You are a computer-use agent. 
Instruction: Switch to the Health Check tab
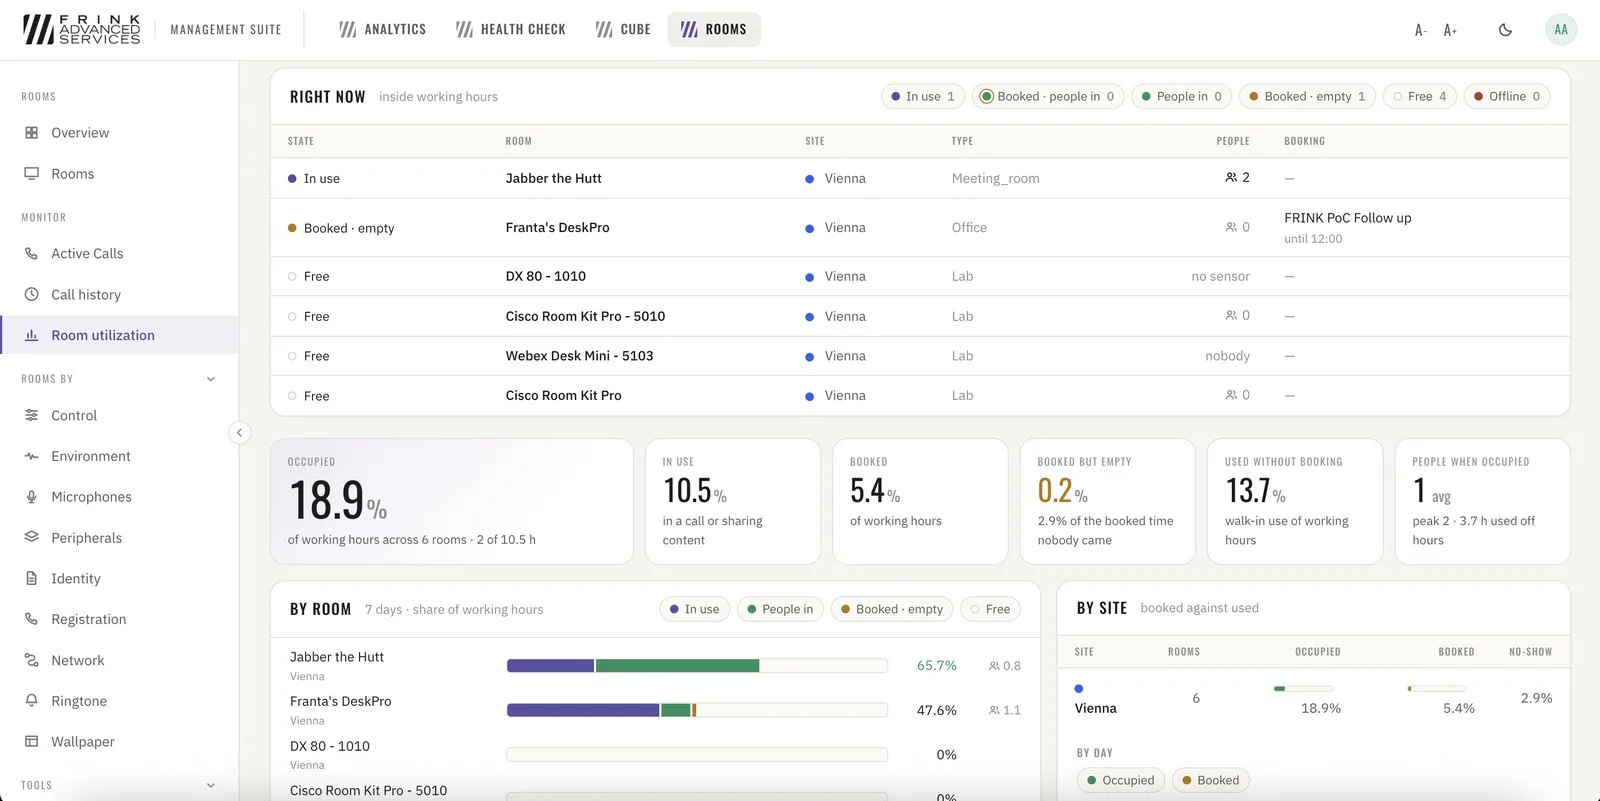511,30
